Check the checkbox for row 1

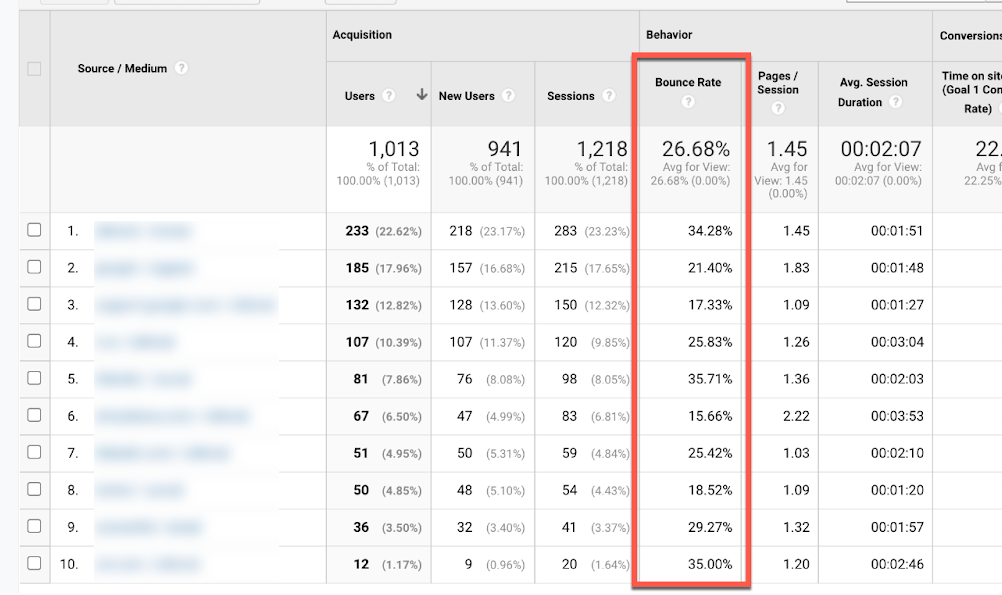pos(35,229)
